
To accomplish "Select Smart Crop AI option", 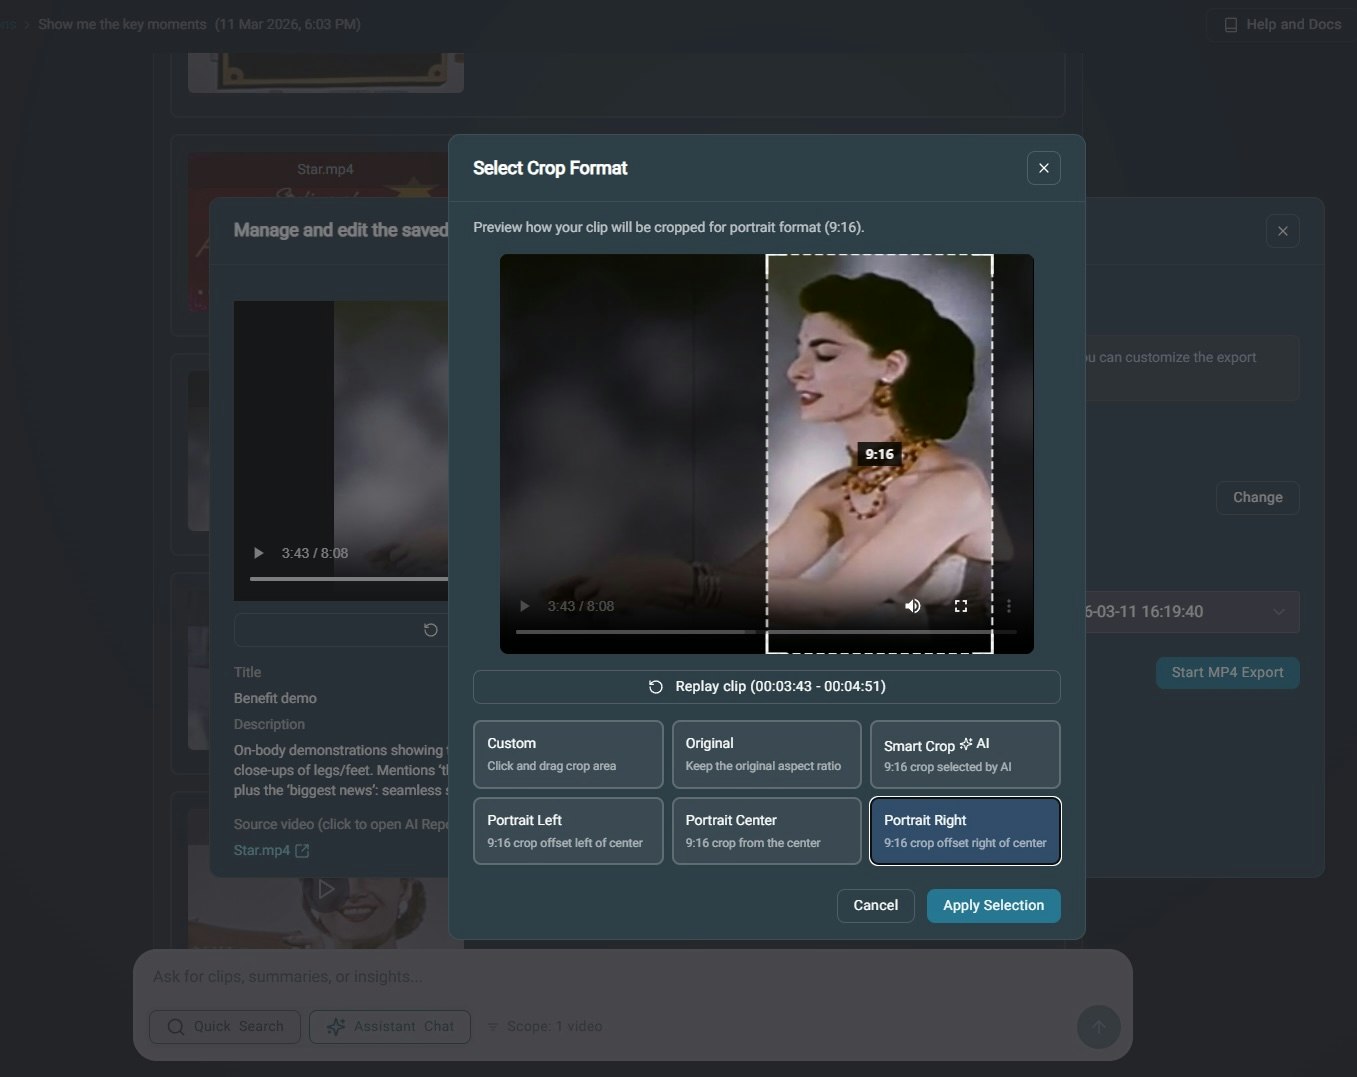I will tap(965, 754).
